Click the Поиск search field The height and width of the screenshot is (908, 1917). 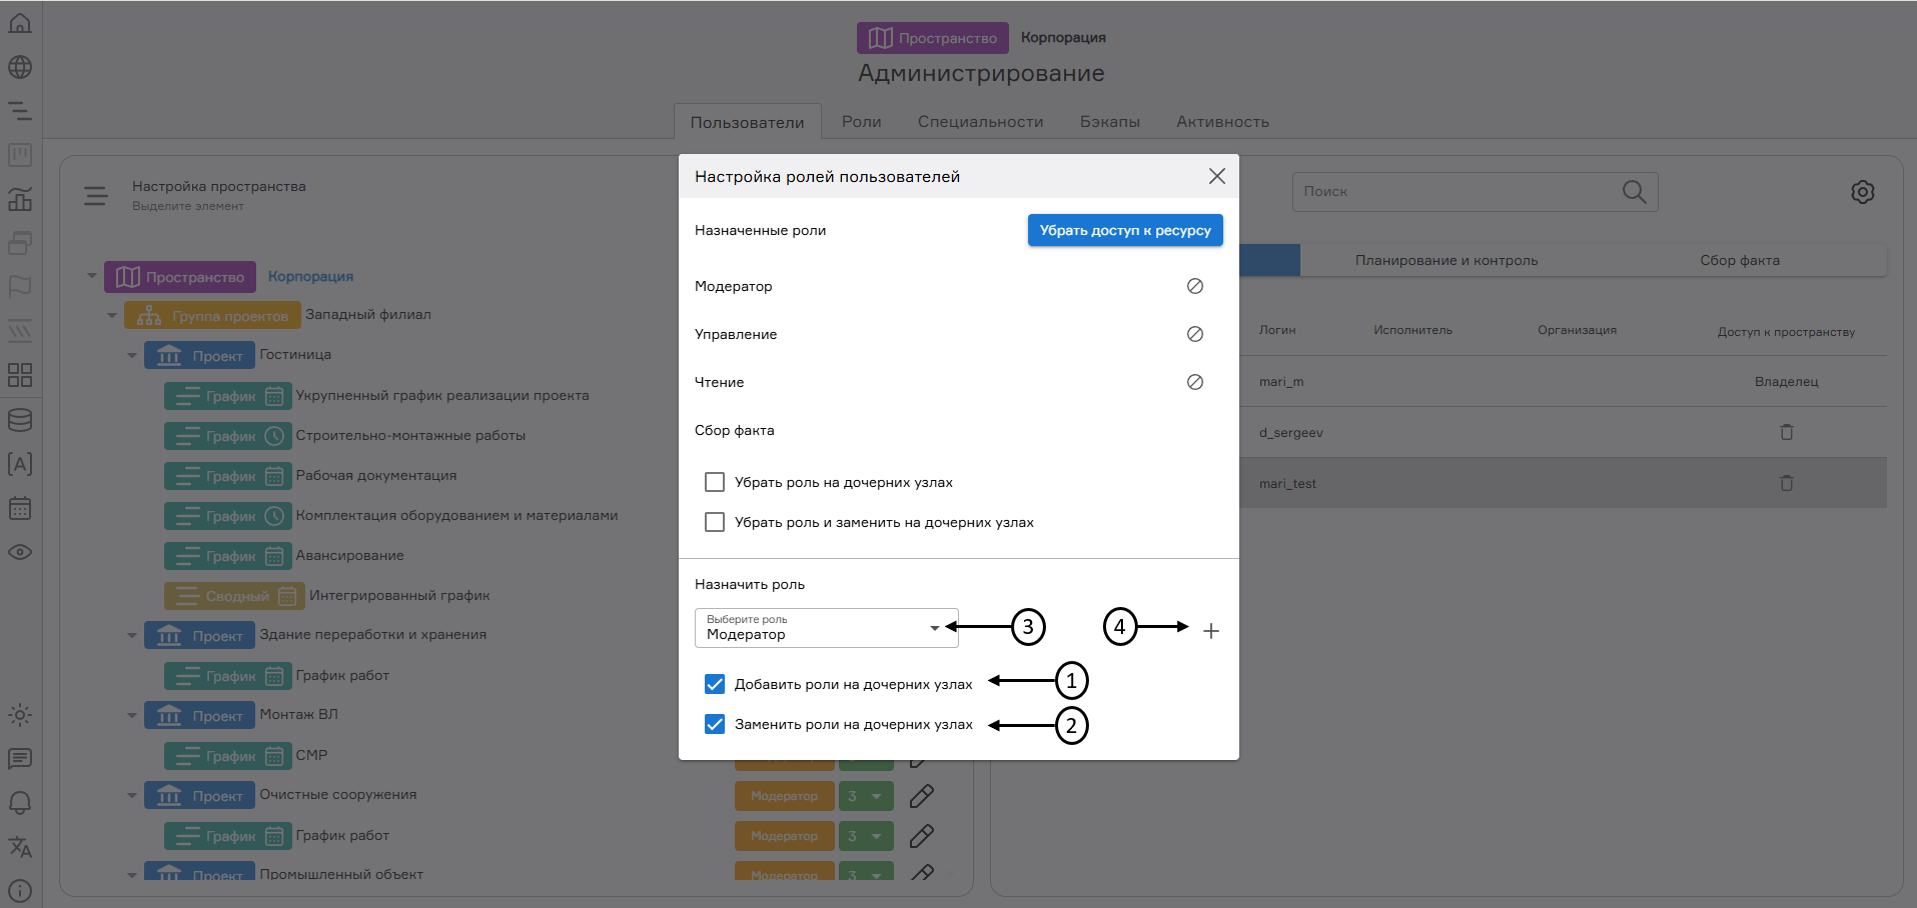click(1455, 192)
